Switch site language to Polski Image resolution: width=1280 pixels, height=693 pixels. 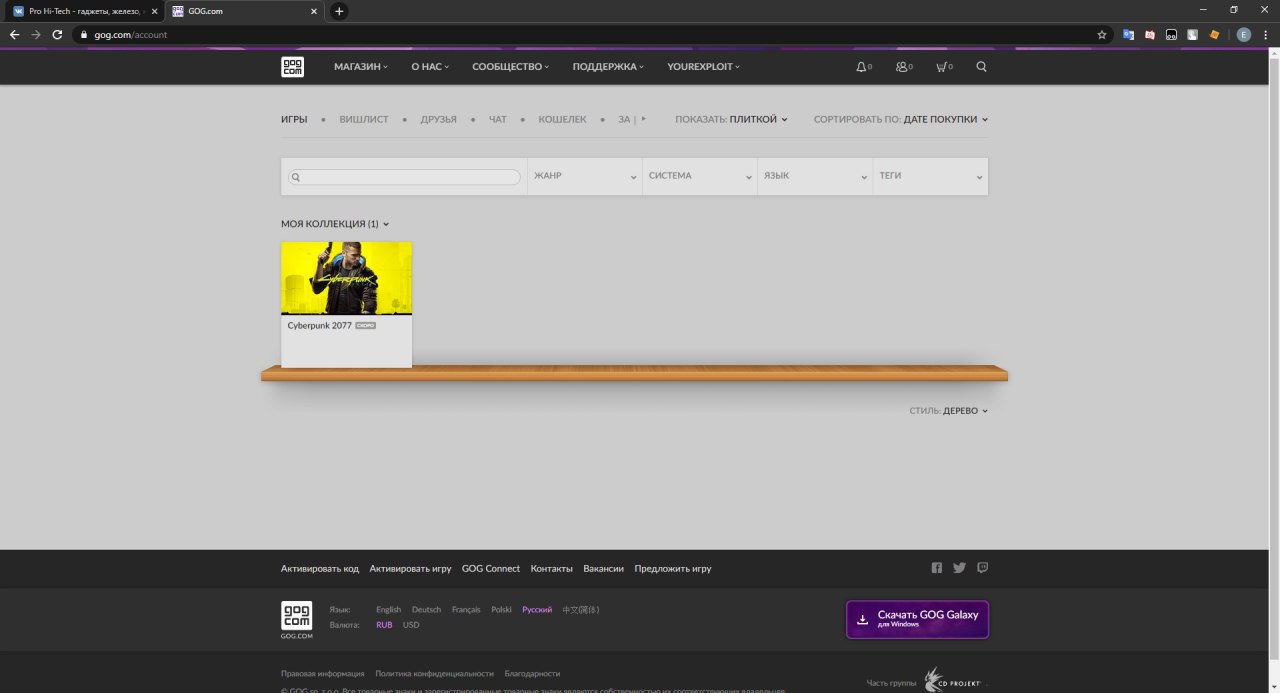[501, 609]
